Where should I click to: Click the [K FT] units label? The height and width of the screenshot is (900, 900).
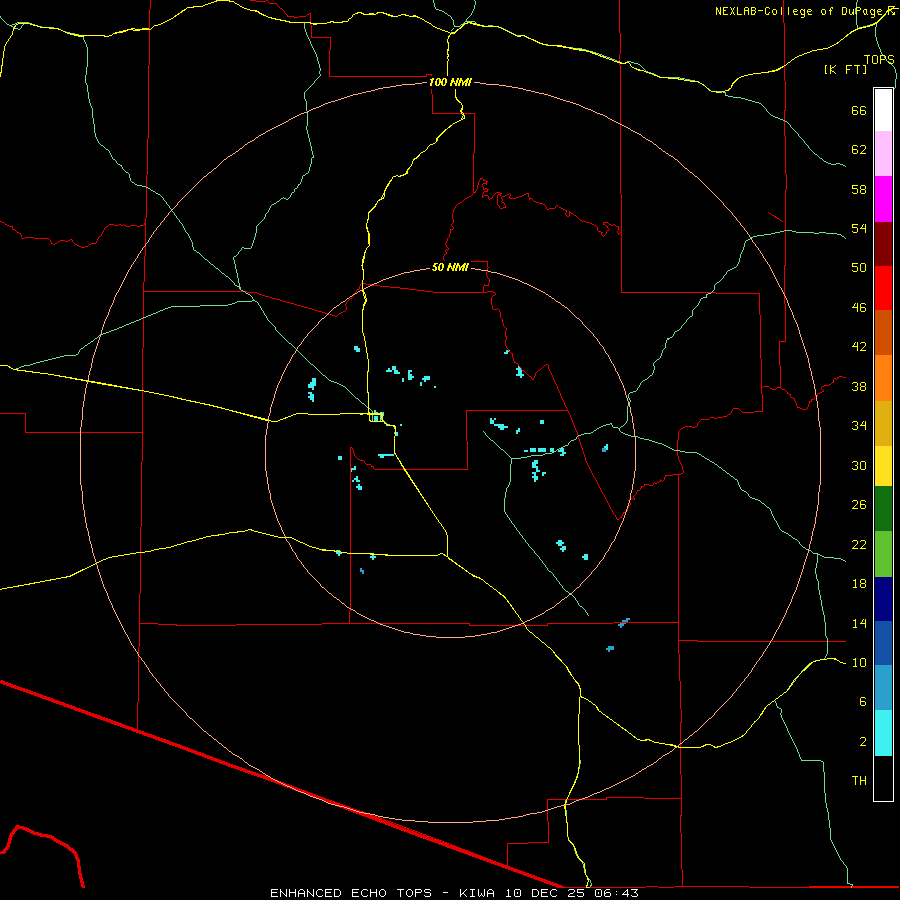coord(845,69)
